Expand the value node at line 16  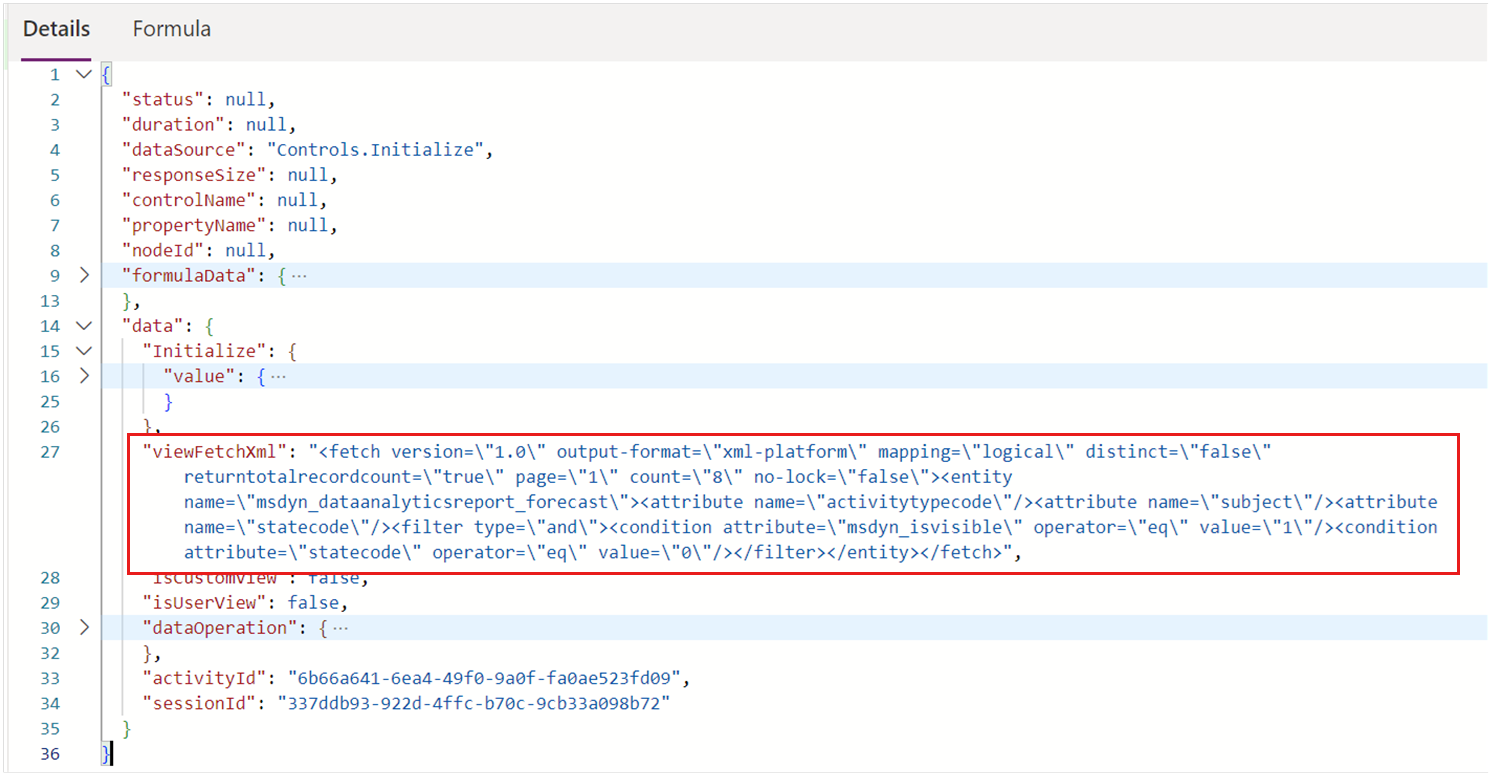[x=83, y=376]
